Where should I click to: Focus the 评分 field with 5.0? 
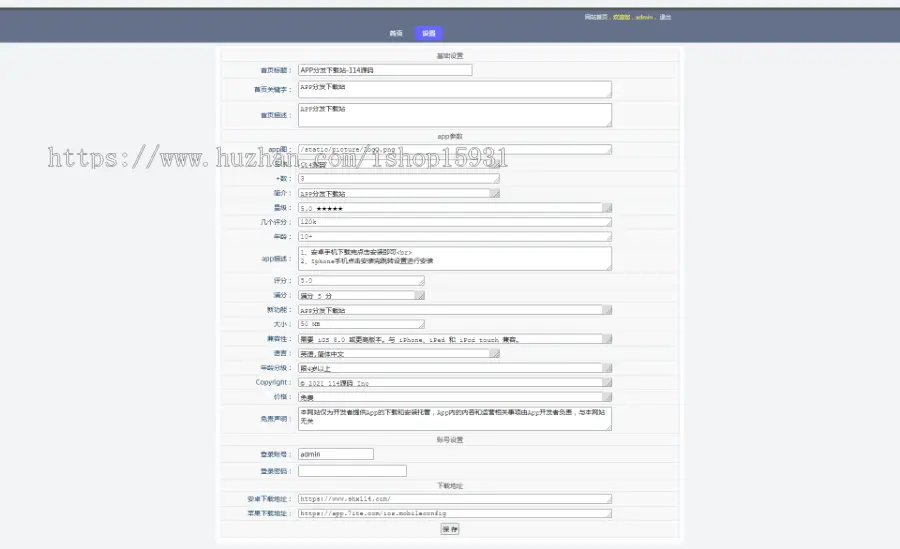(x=361, y=281)
